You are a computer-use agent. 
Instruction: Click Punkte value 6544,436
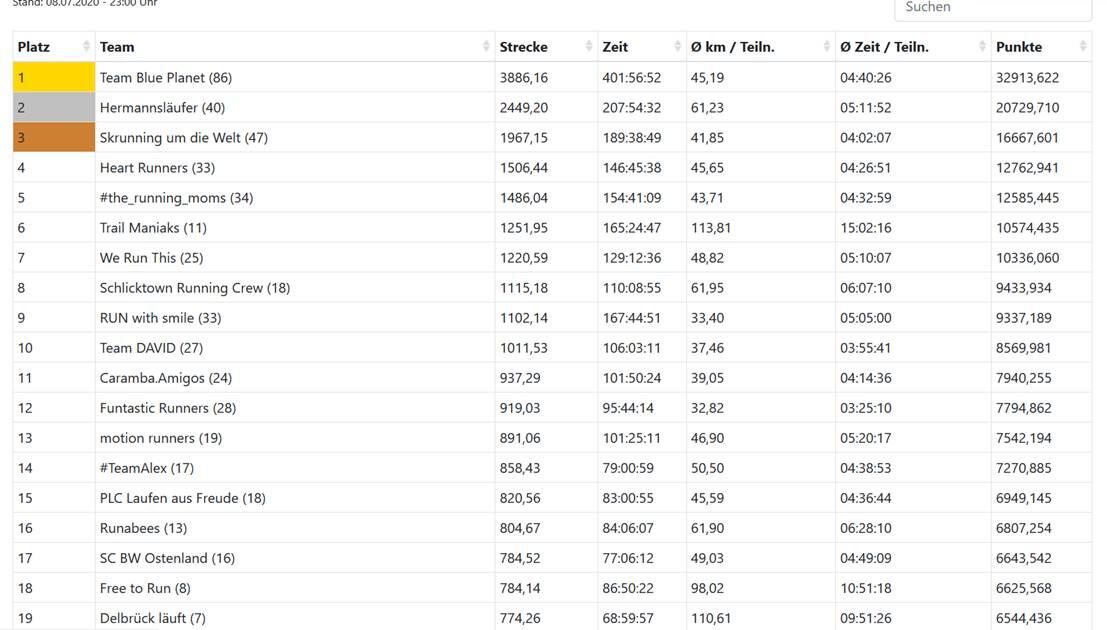(1024, 618)
